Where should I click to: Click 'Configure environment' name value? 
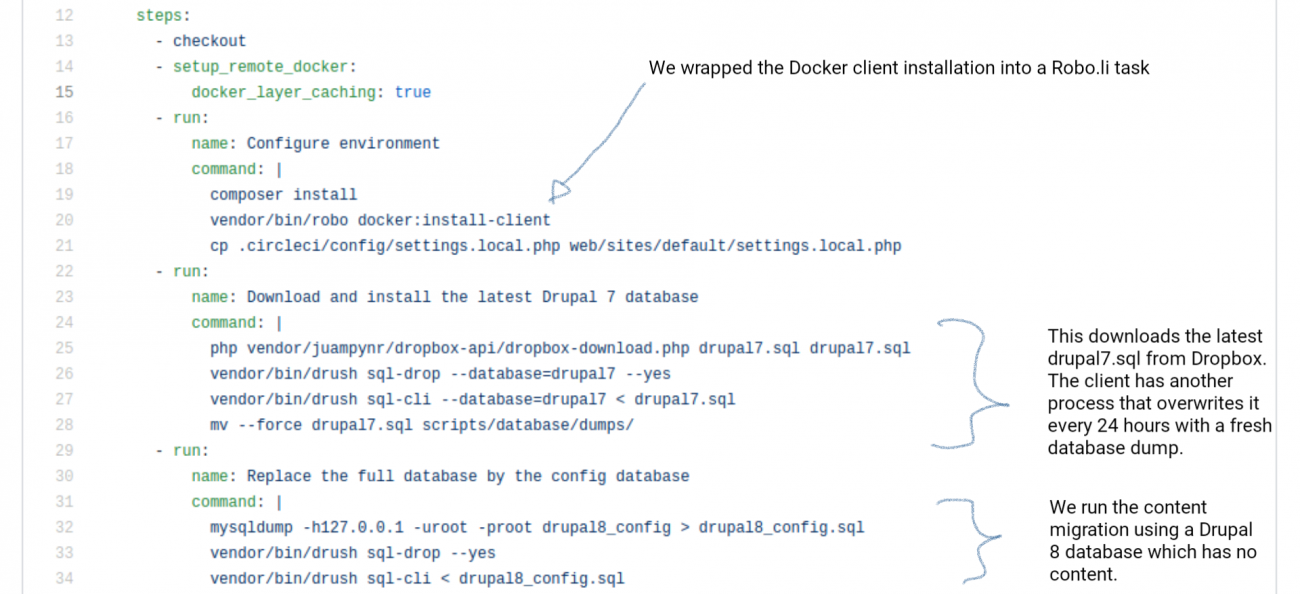343,143
